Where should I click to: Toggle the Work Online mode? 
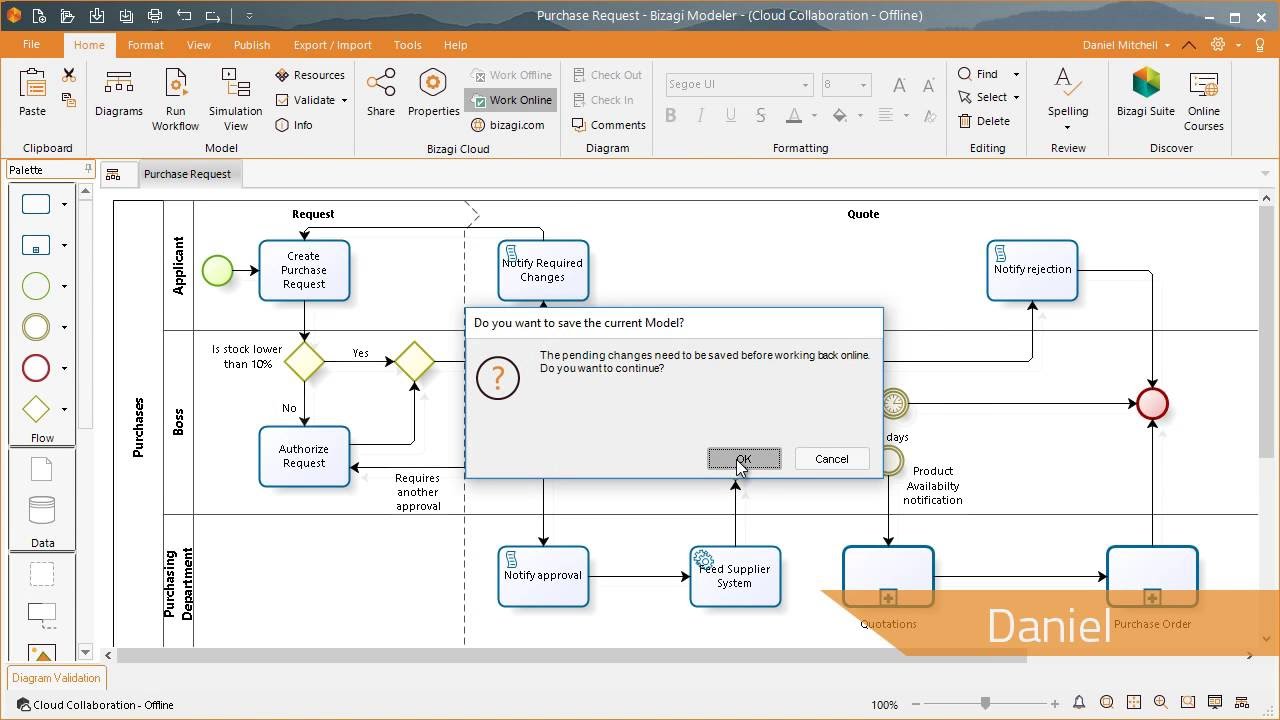click(x=511, y=100)
